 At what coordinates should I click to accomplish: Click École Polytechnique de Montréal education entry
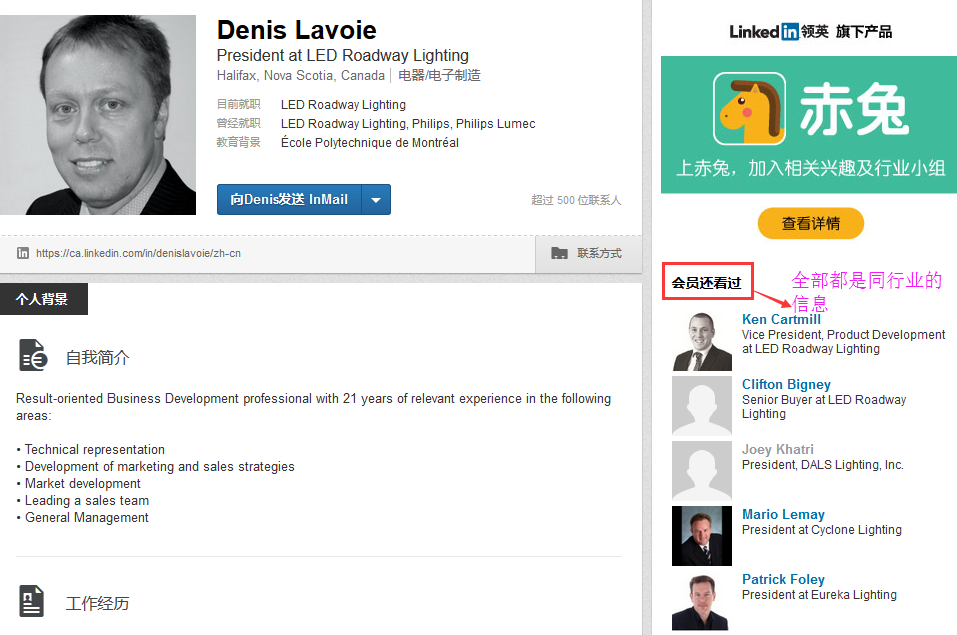click(x=370, y=143)
